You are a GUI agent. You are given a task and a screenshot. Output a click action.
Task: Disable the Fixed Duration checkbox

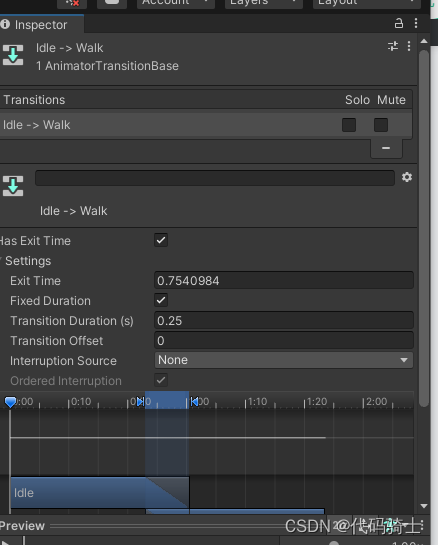161,300
